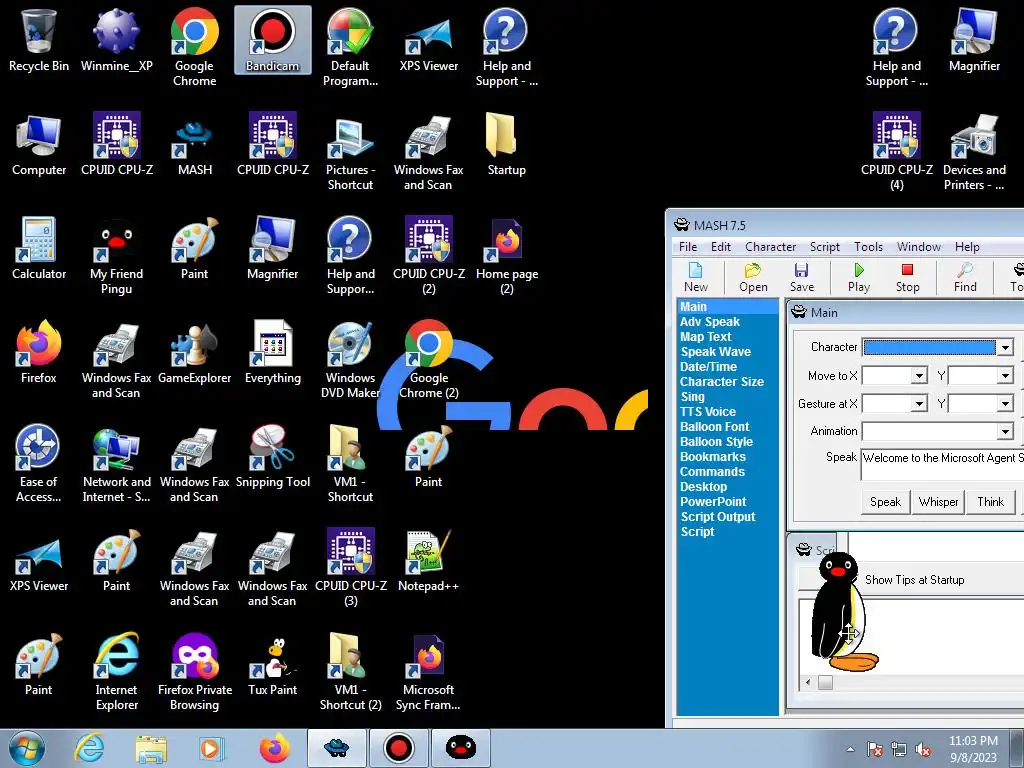The image size is (1024, 768).
Task: Click the Save floppy icon in MASH toolbar
Action: pyautogui.click(x=801, y=277)
